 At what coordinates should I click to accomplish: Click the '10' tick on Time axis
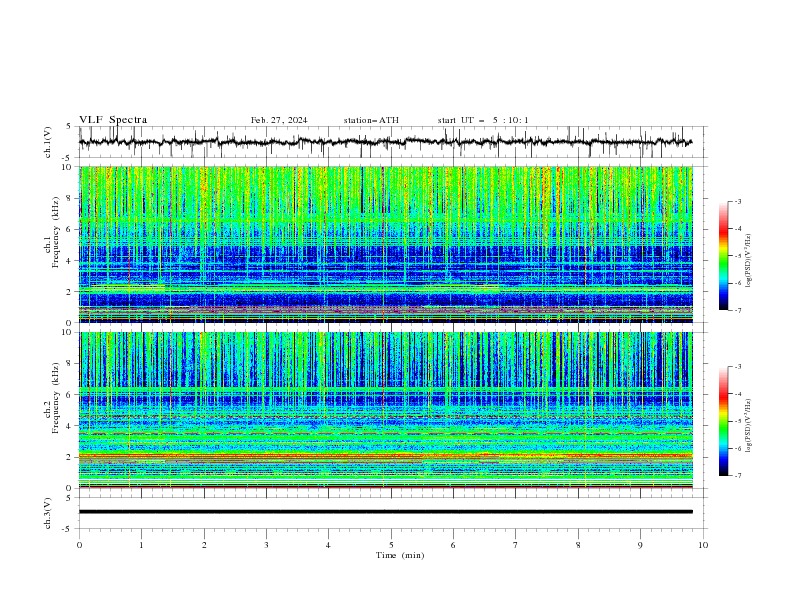coord(703,545)
